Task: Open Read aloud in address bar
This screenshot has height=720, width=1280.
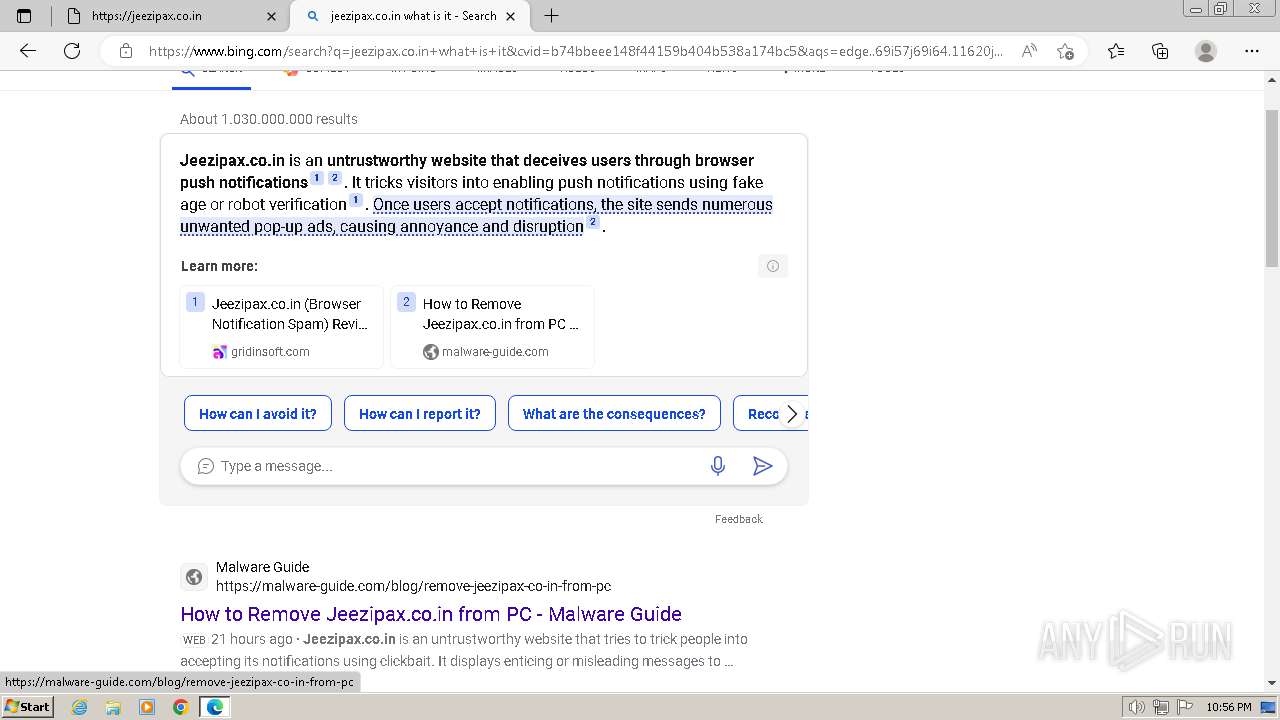Action: [x=1028, y=51]
